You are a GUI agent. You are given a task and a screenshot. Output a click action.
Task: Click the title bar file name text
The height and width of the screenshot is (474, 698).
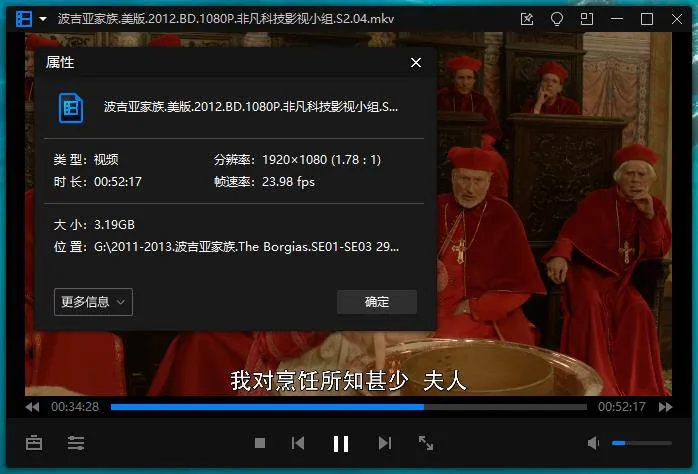coord(226,19)
